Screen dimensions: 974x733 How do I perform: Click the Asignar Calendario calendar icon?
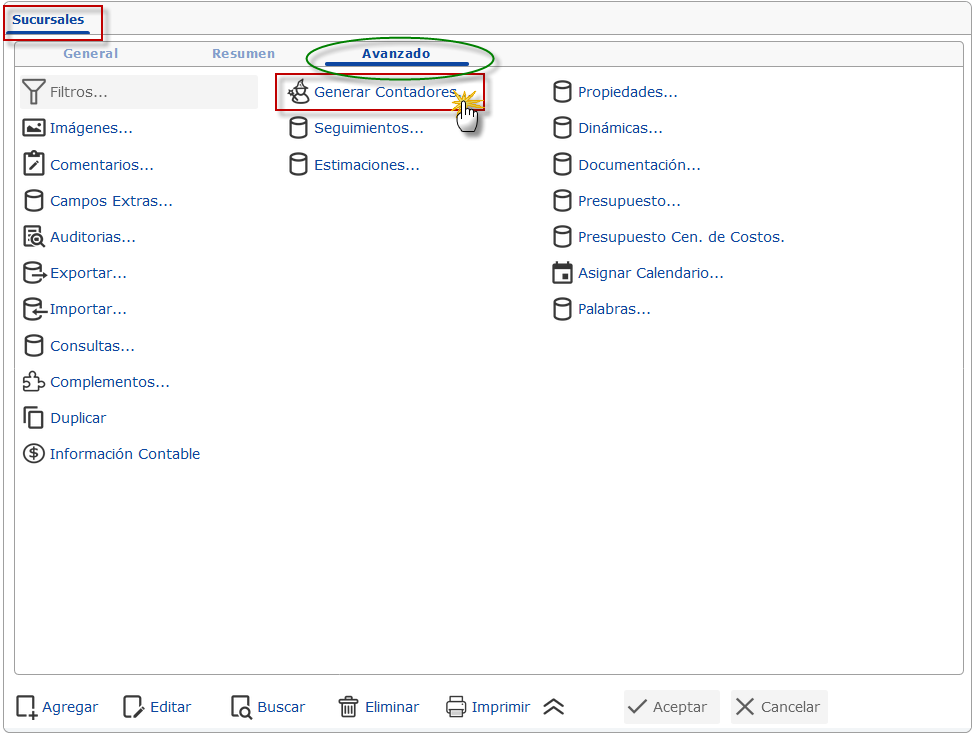tap(562, 273)
